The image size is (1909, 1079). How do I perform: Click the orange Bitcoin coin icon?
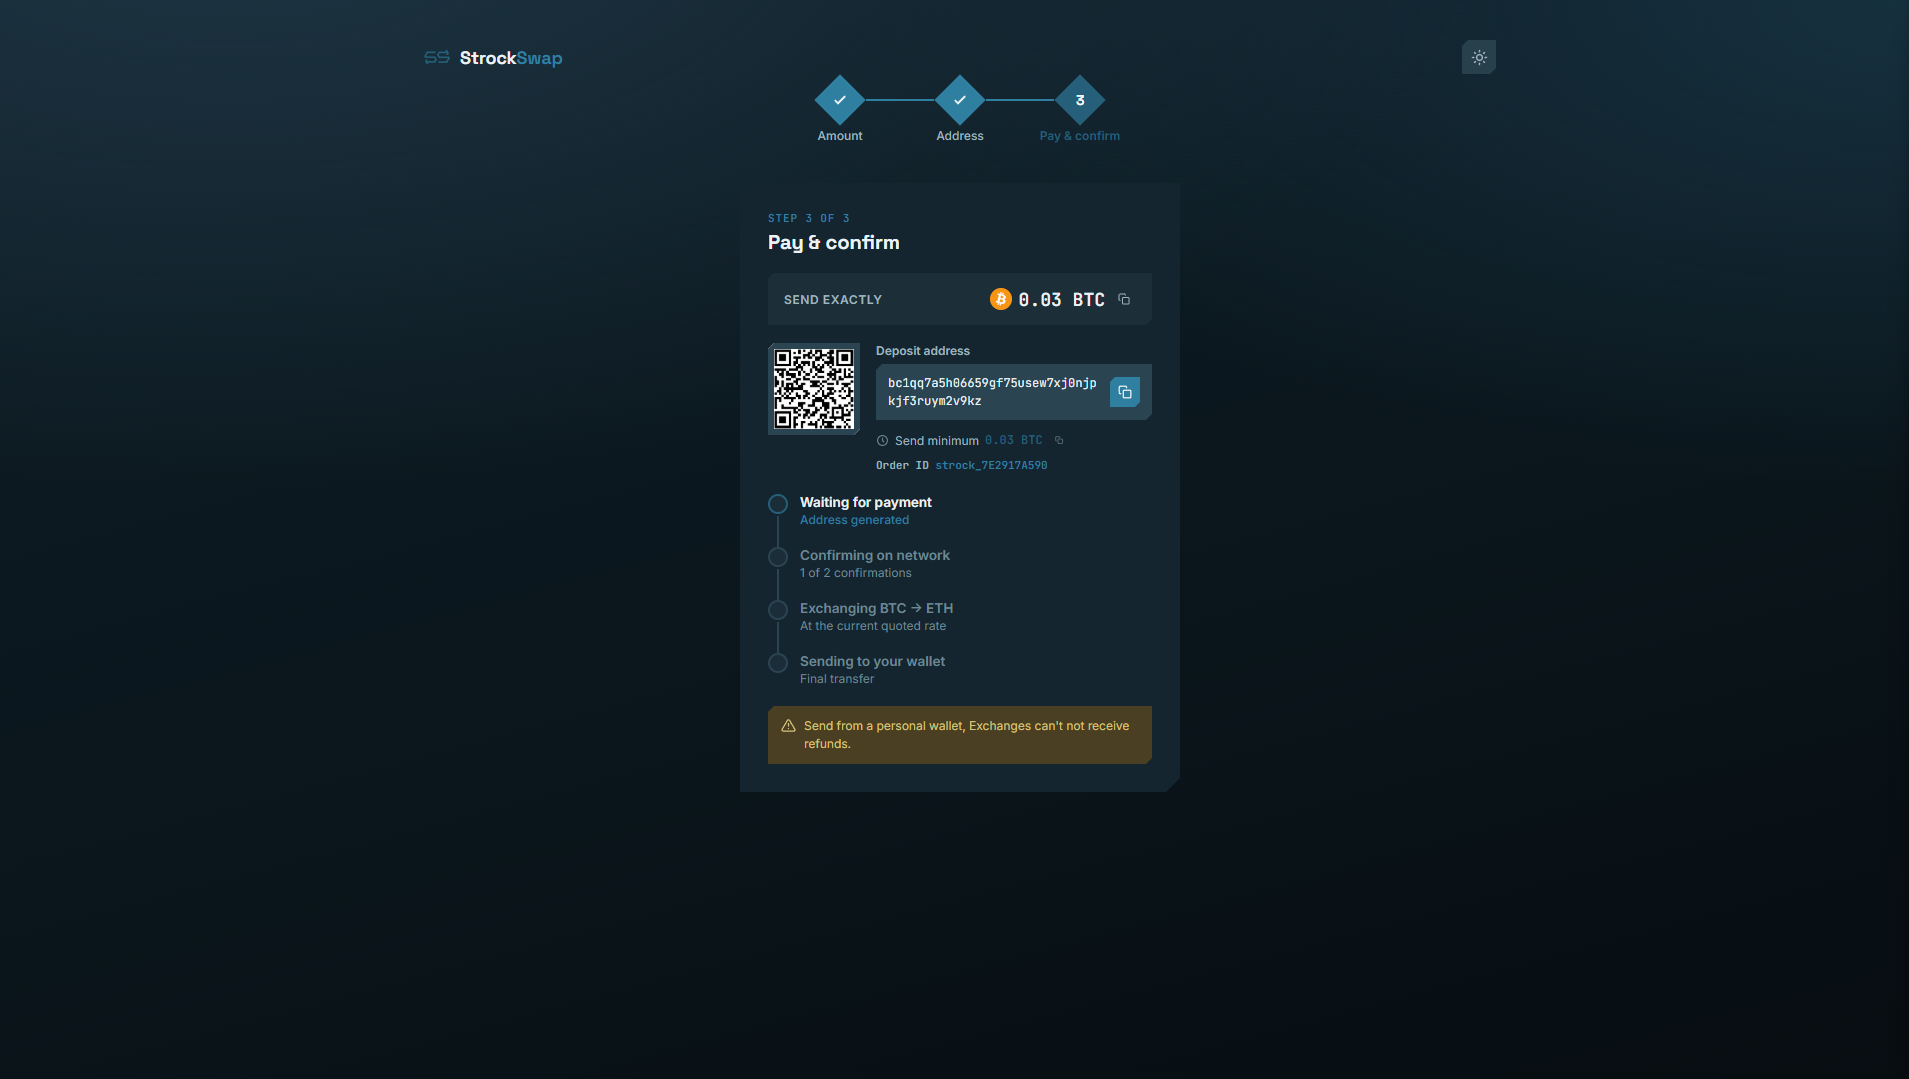[1001, 299]
